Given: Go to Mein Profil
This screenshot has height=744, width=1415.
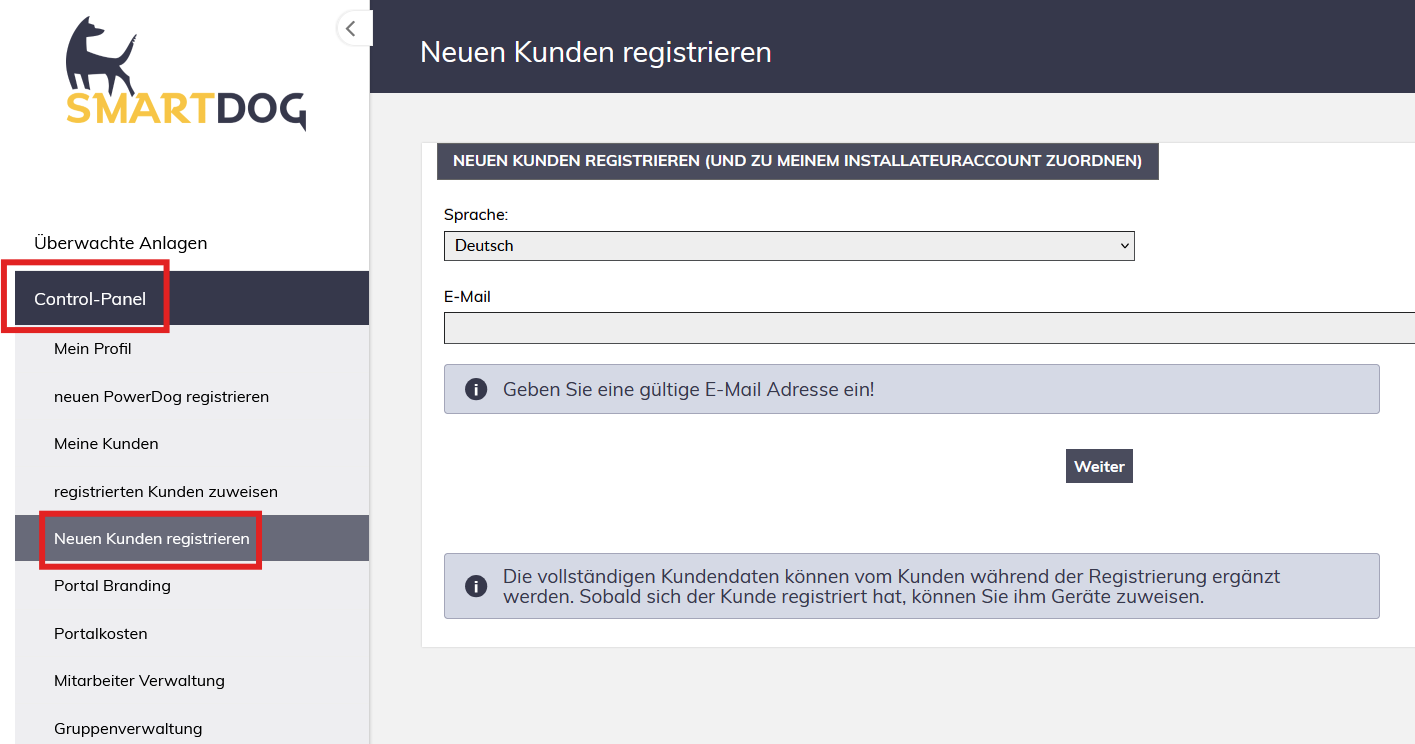Looking at the screenshot, I should point(93,349).
